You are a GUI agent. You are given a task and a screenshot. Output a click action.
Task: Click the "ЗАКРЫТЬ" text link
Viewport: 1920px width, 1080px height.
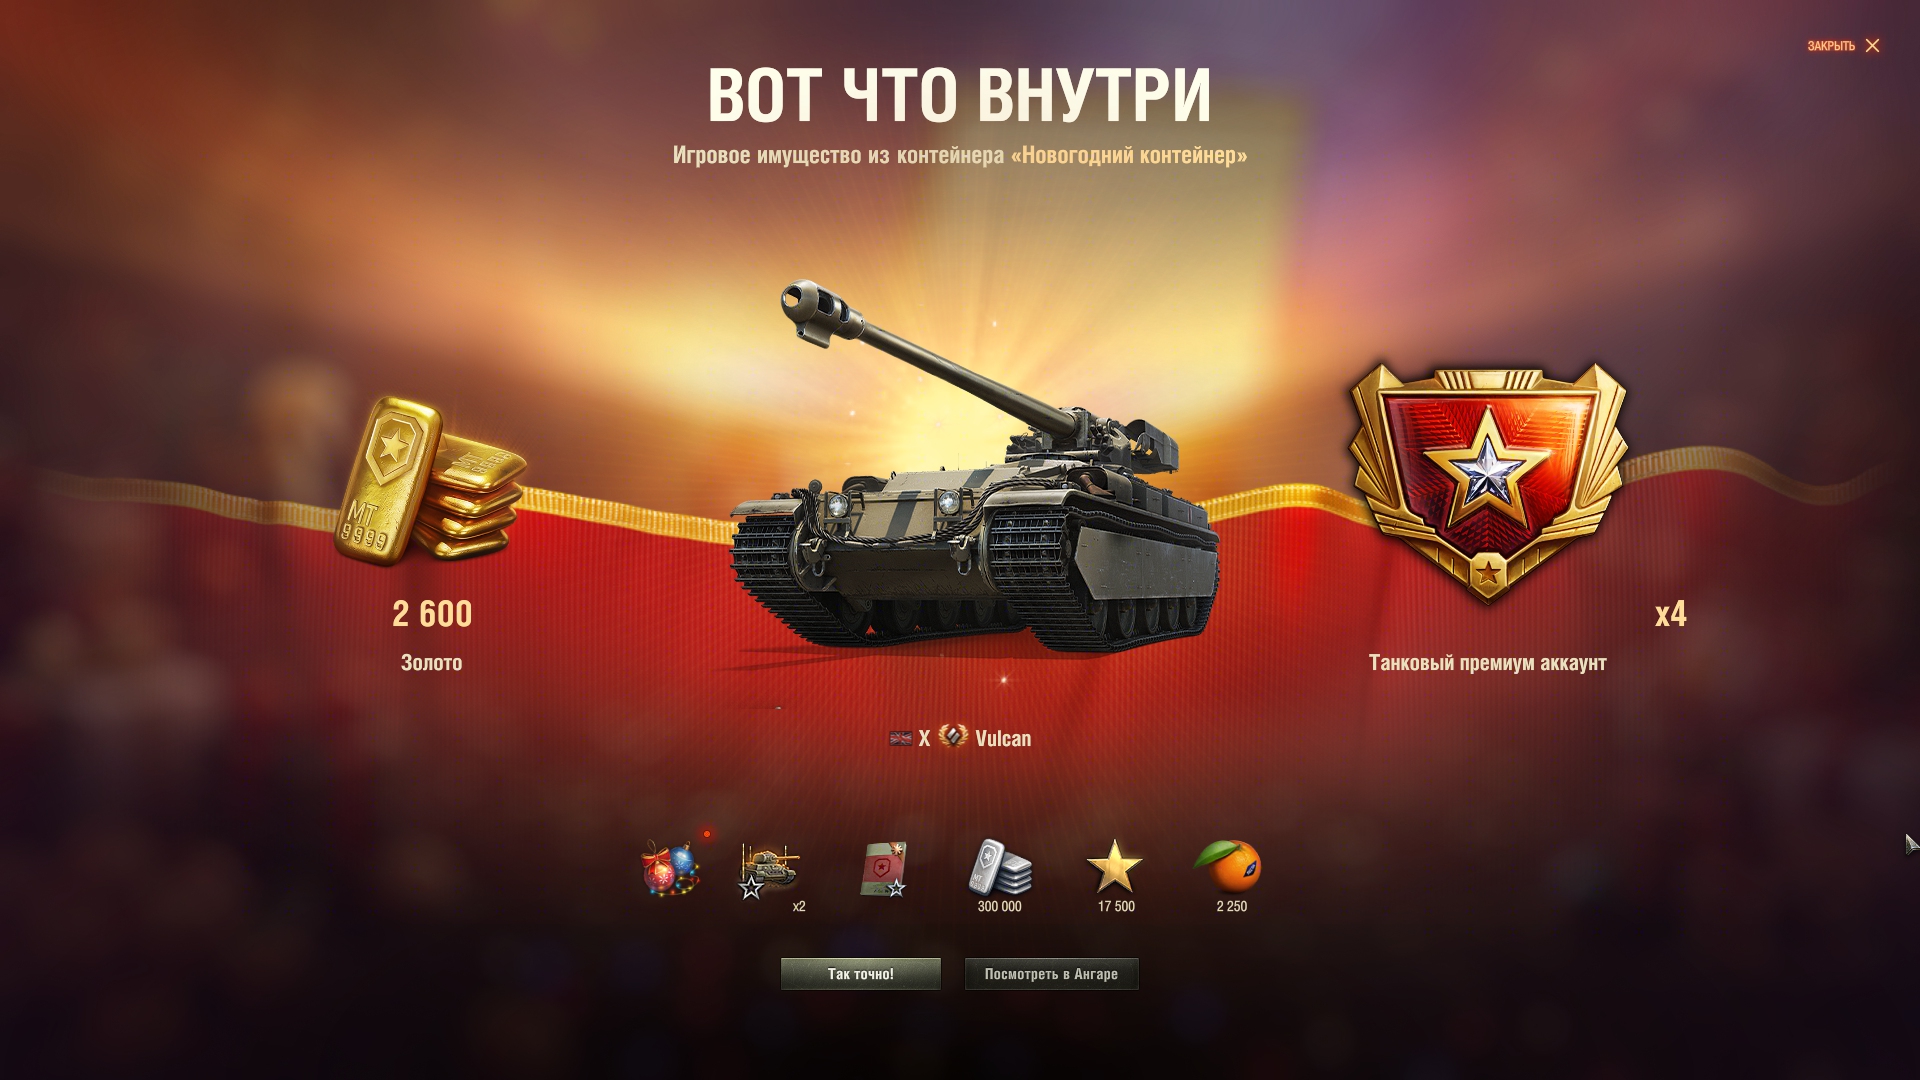tap(1830, 46)
